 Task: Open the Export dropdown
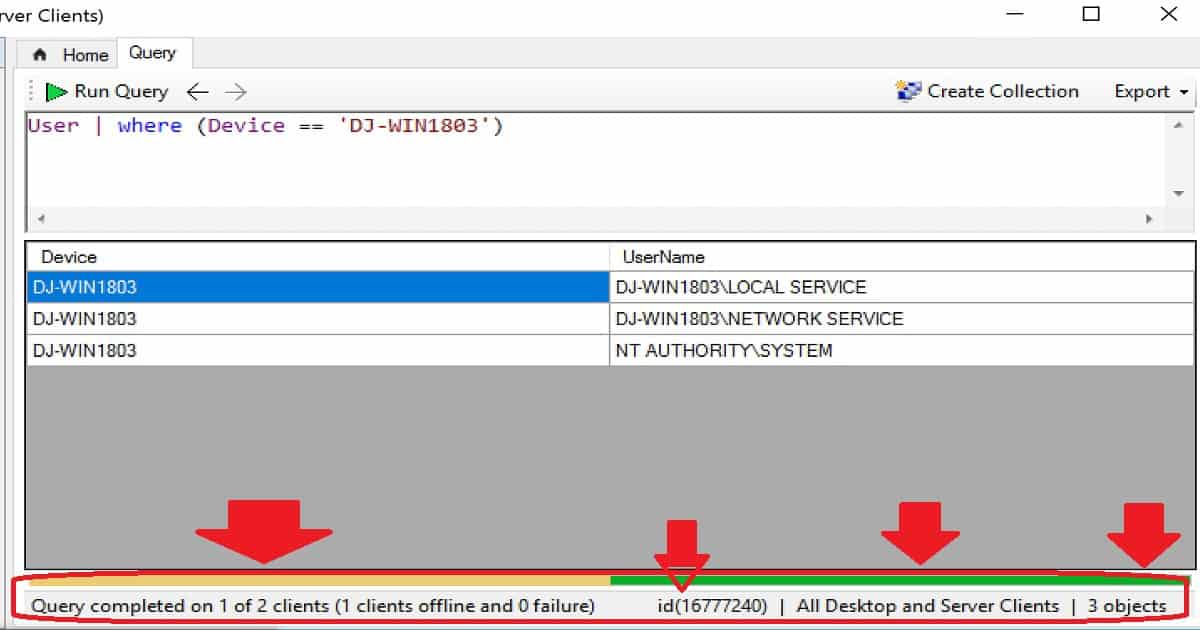click(x=1151, y=92)
